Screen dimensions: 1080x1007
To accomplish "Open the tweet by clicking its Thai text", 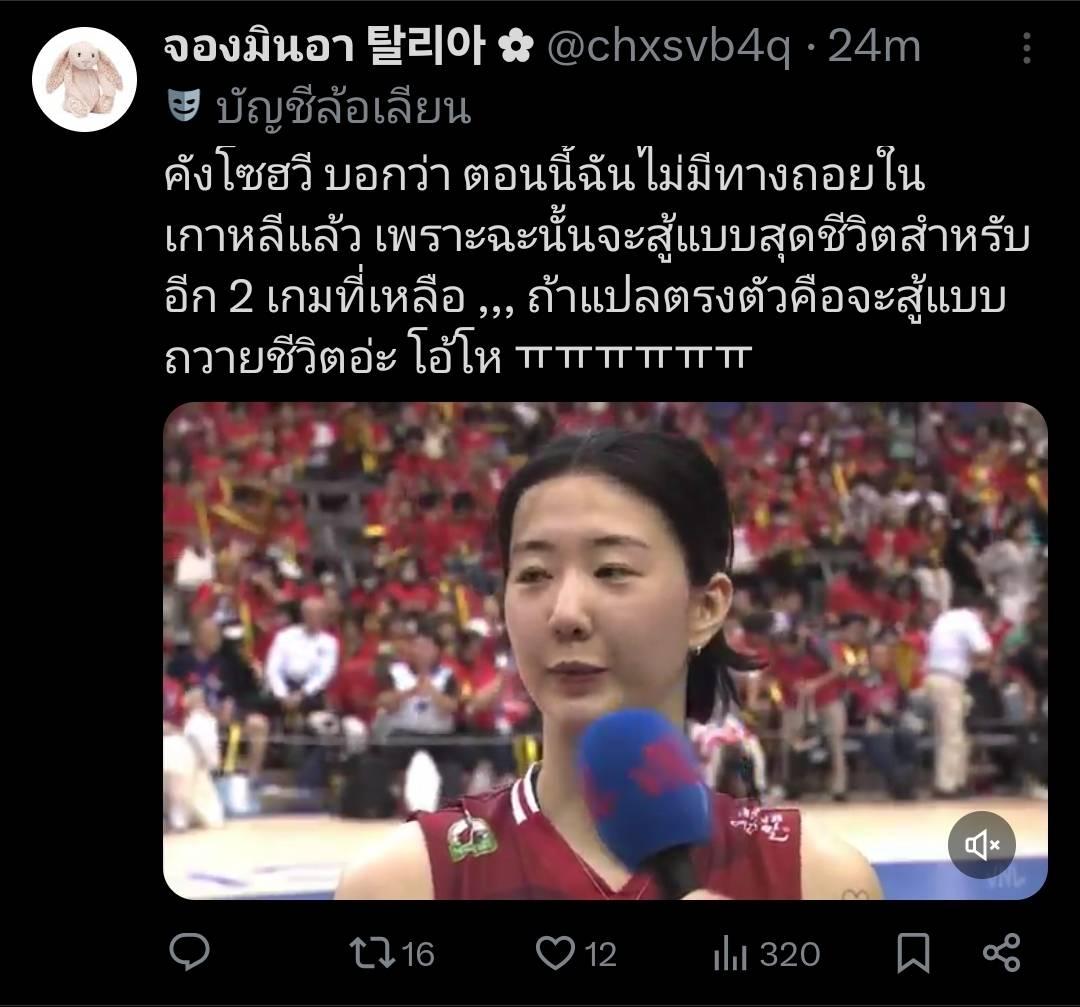I will click(x=596, y=267).
